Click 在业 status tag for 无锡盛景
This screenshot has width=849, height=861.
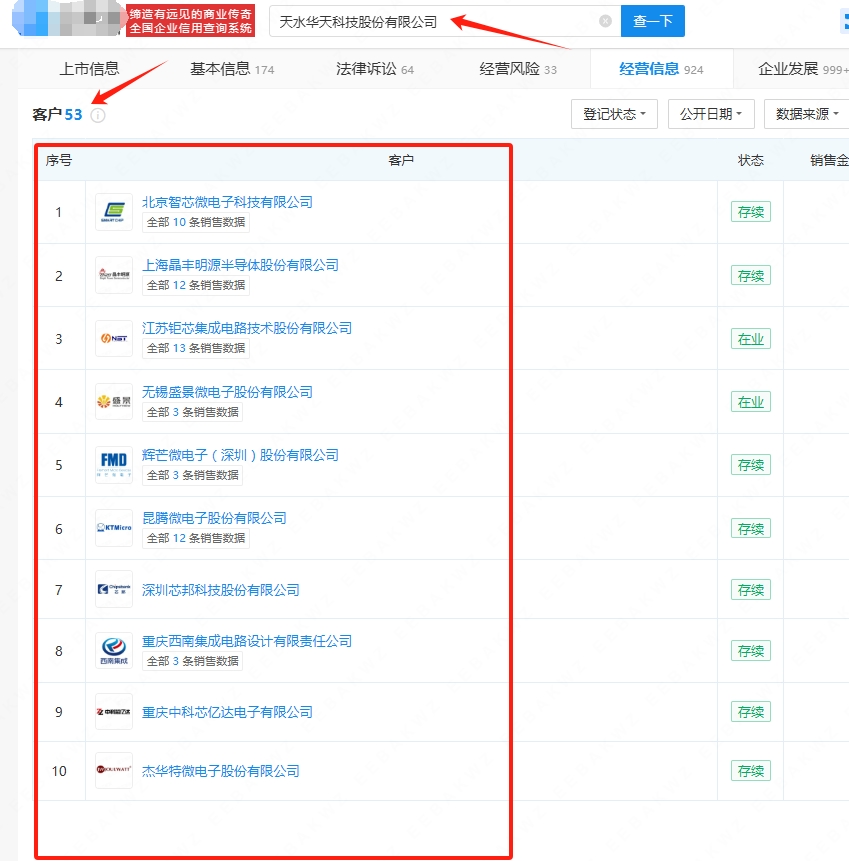tap(751, 402)
